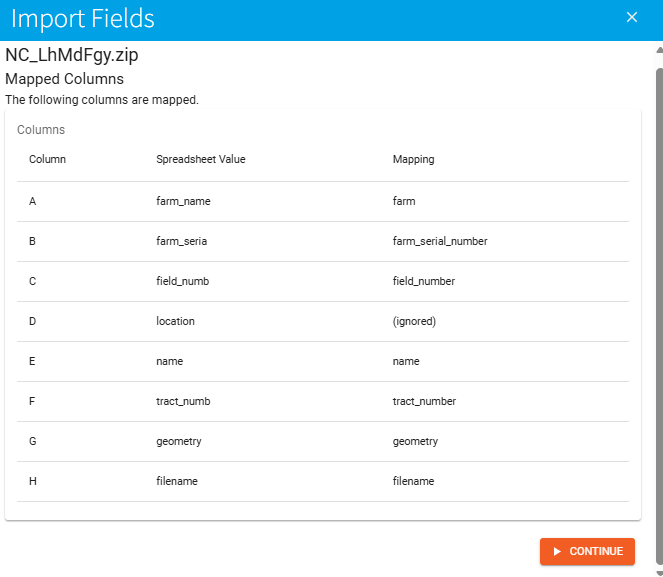The width and height of the screenshot is (663, 577).
Task: Select column letter D row
Action: coord(33,321)
